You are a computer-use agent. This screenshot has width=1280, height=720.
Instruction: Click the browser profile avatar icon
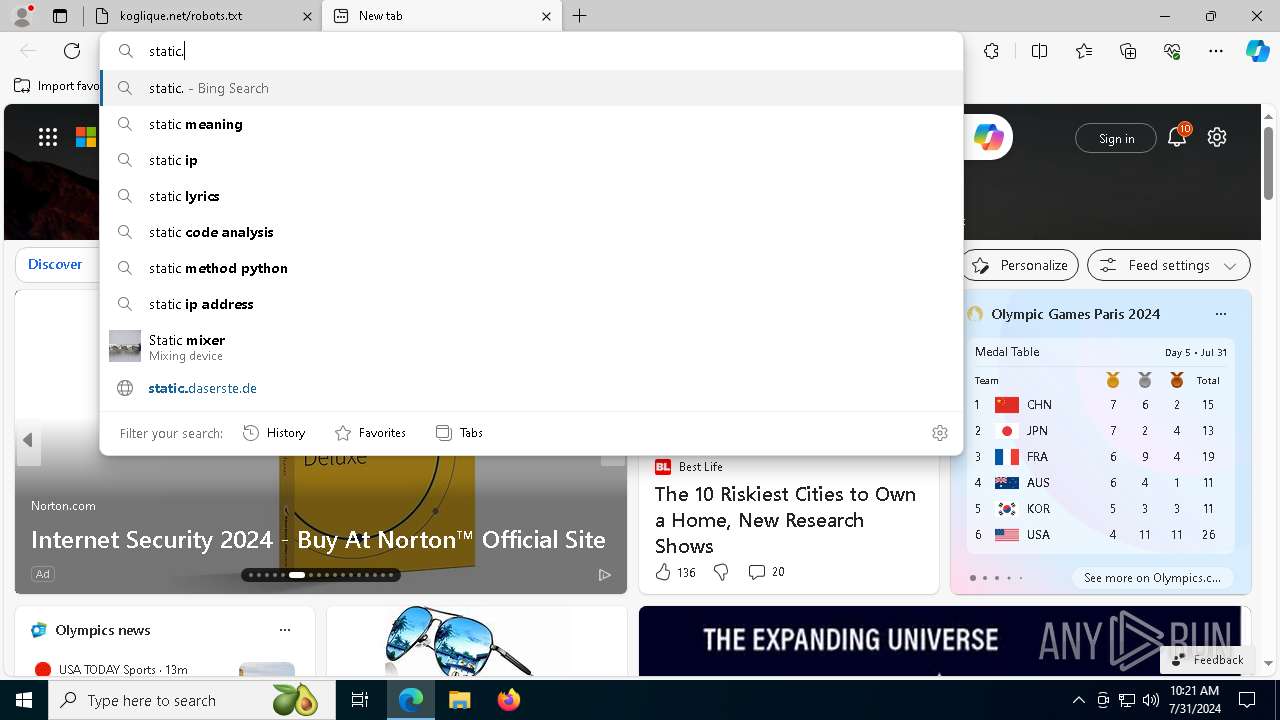tap(22, 15)
